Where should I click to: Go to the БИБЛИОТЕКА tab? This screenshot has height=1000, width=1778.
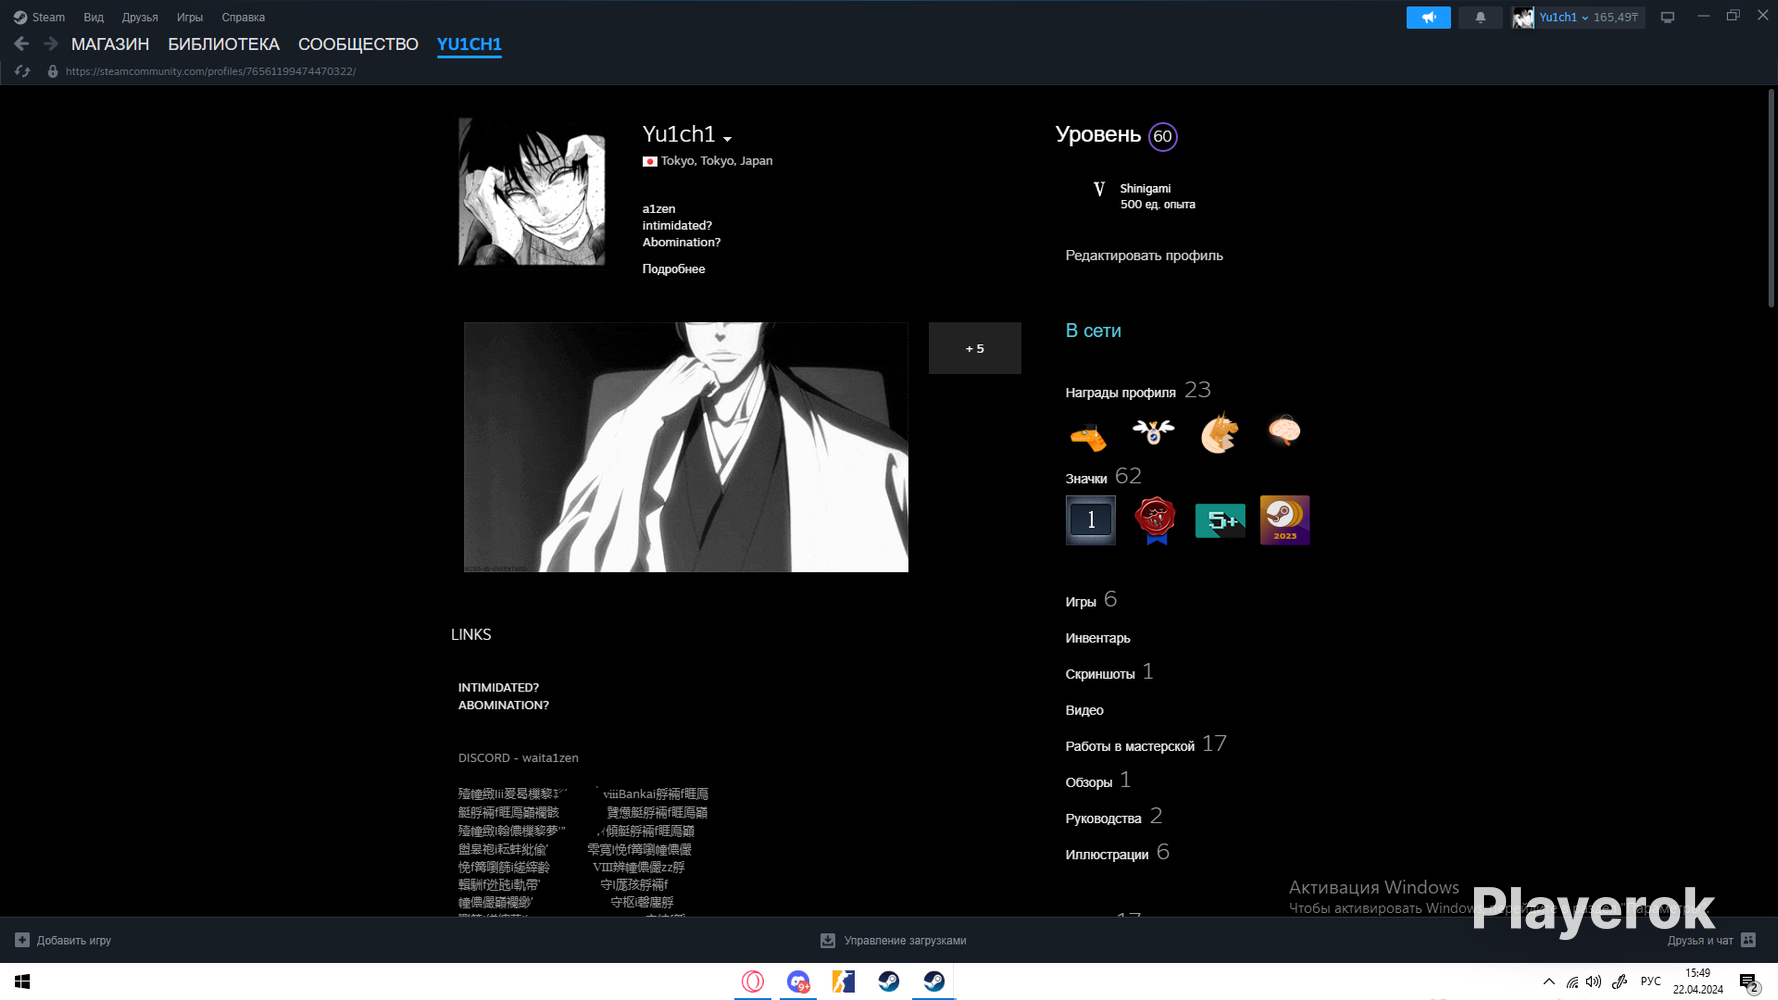click(224, 44)
